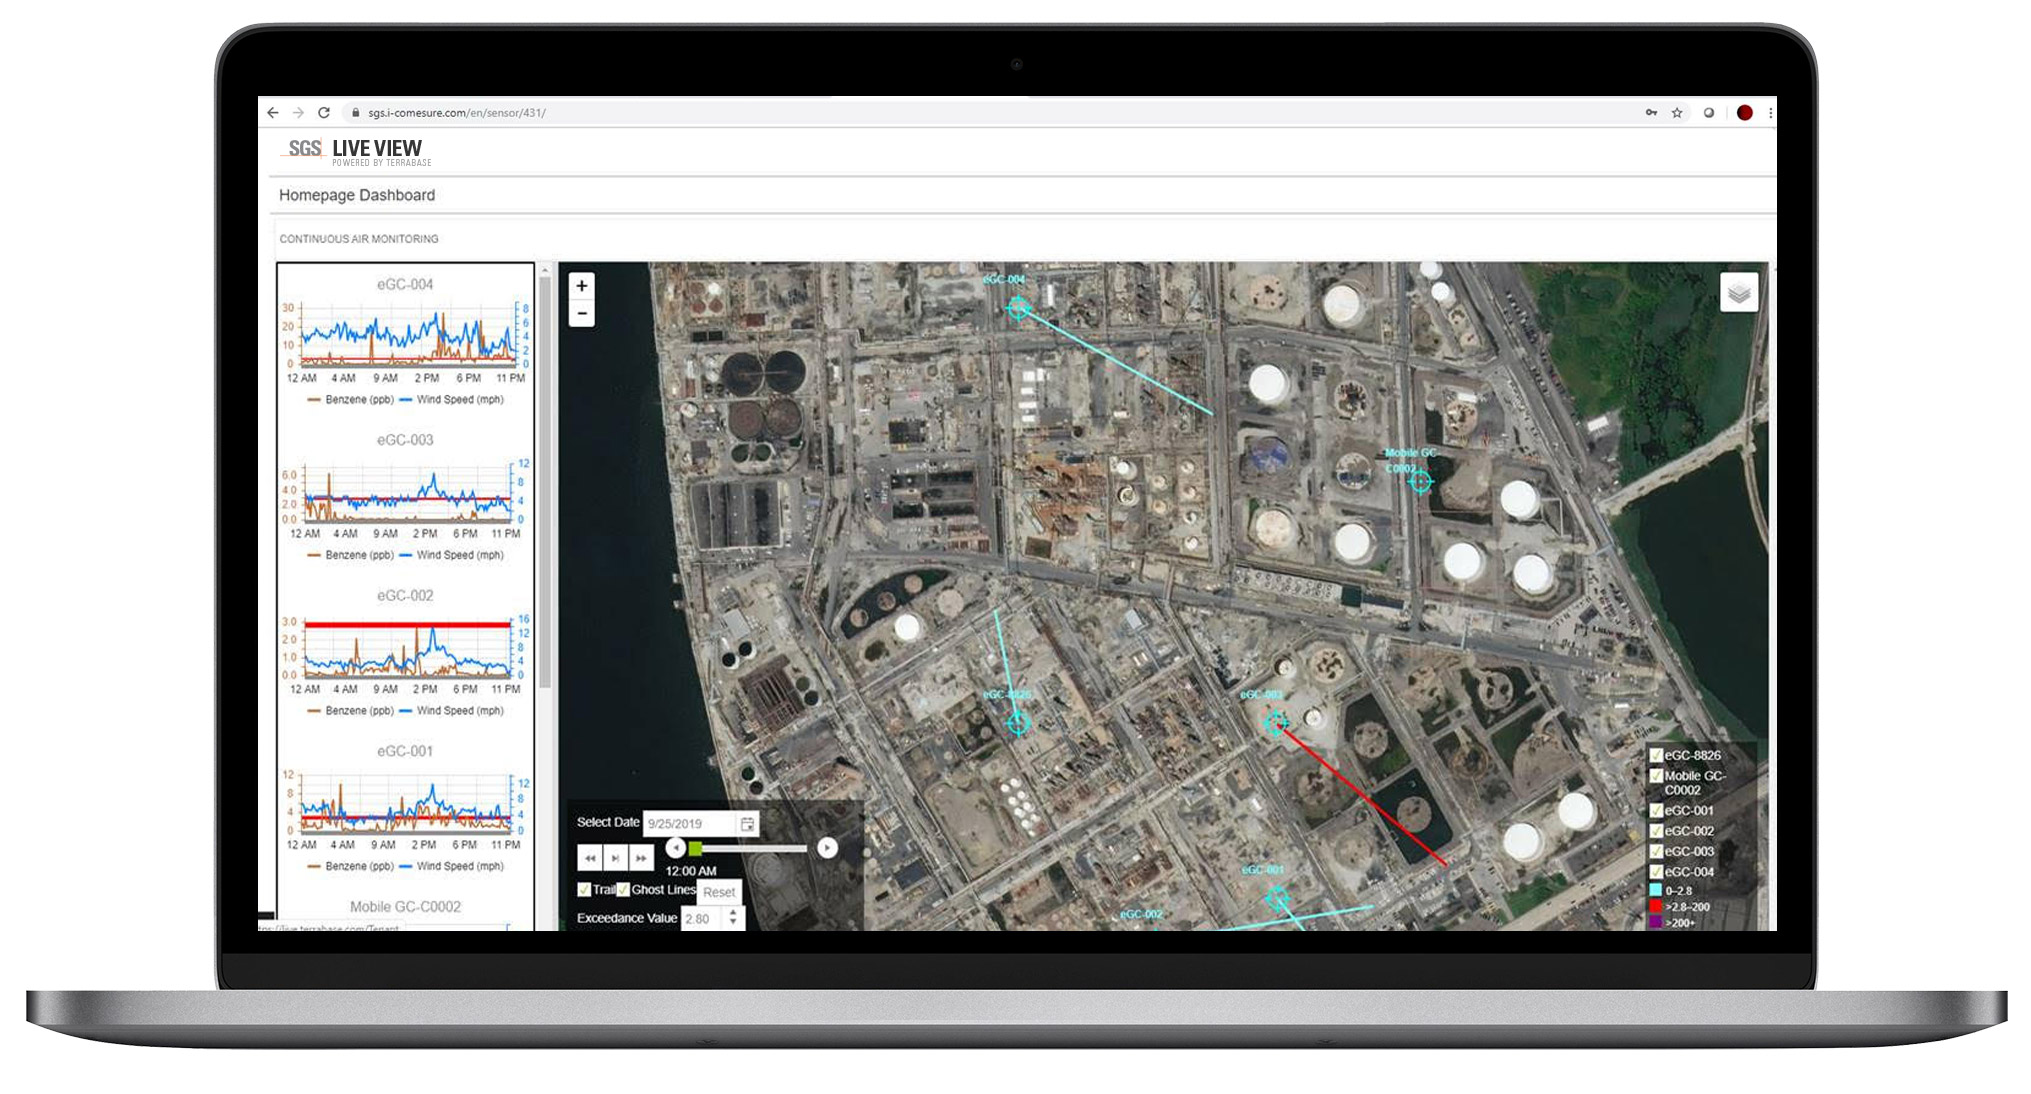
Task: Click the left arrow of the time slider
Action: [x=676, y=848]
